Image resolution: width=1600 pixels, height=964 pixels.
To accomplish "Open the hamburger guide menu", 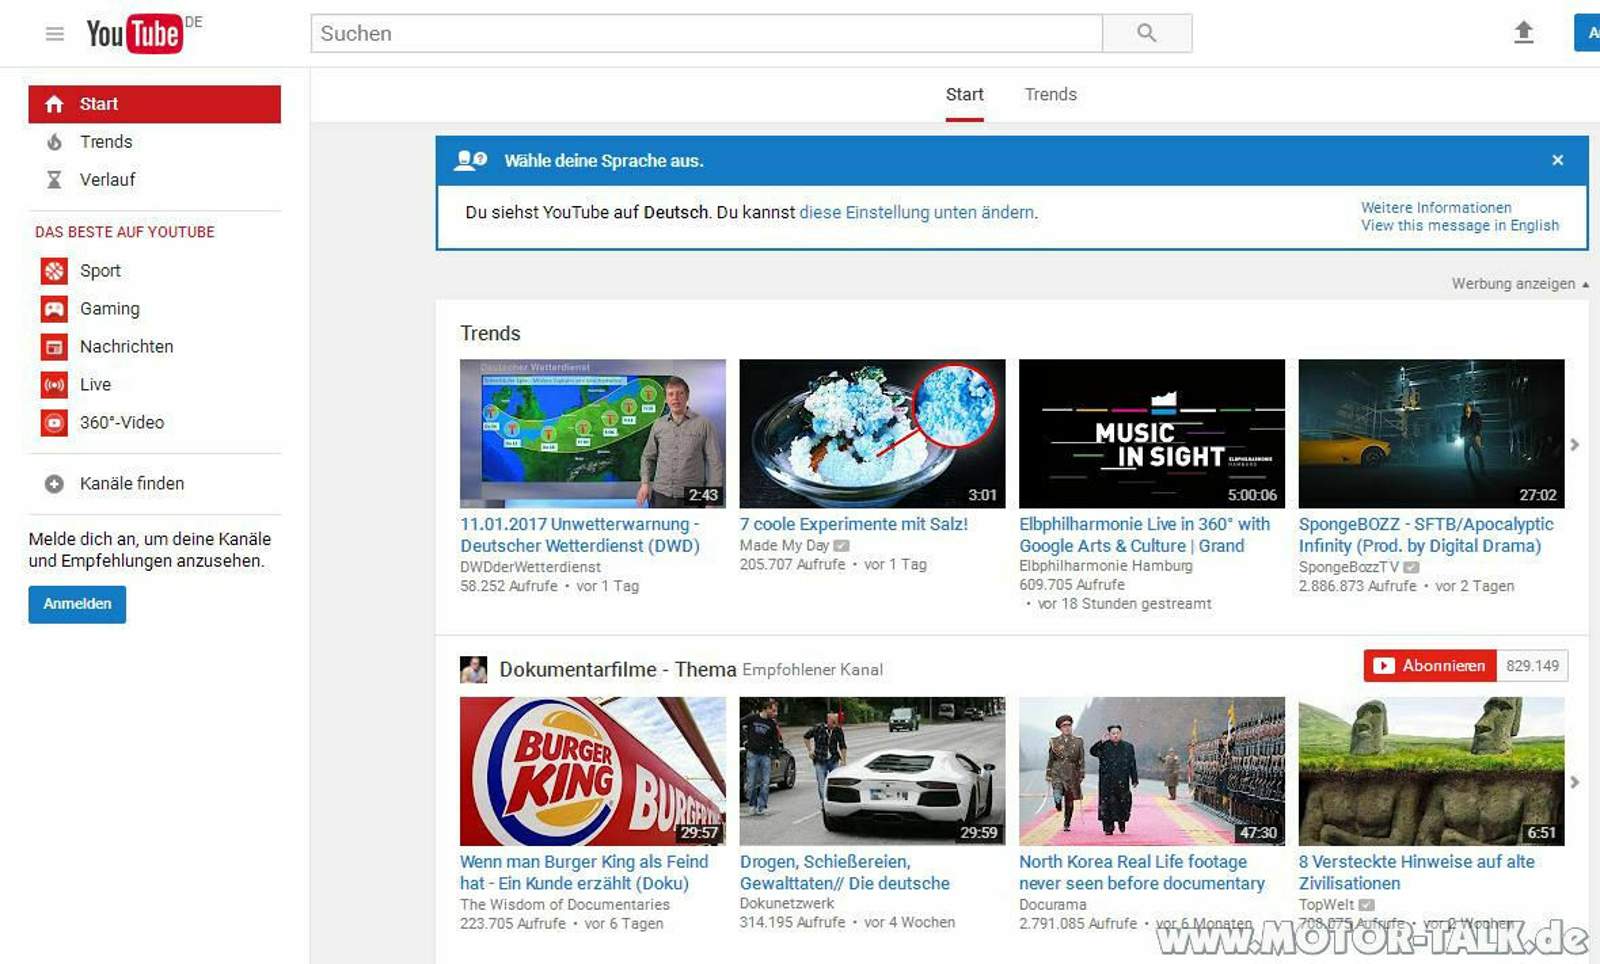I will (x=55, y=34).
